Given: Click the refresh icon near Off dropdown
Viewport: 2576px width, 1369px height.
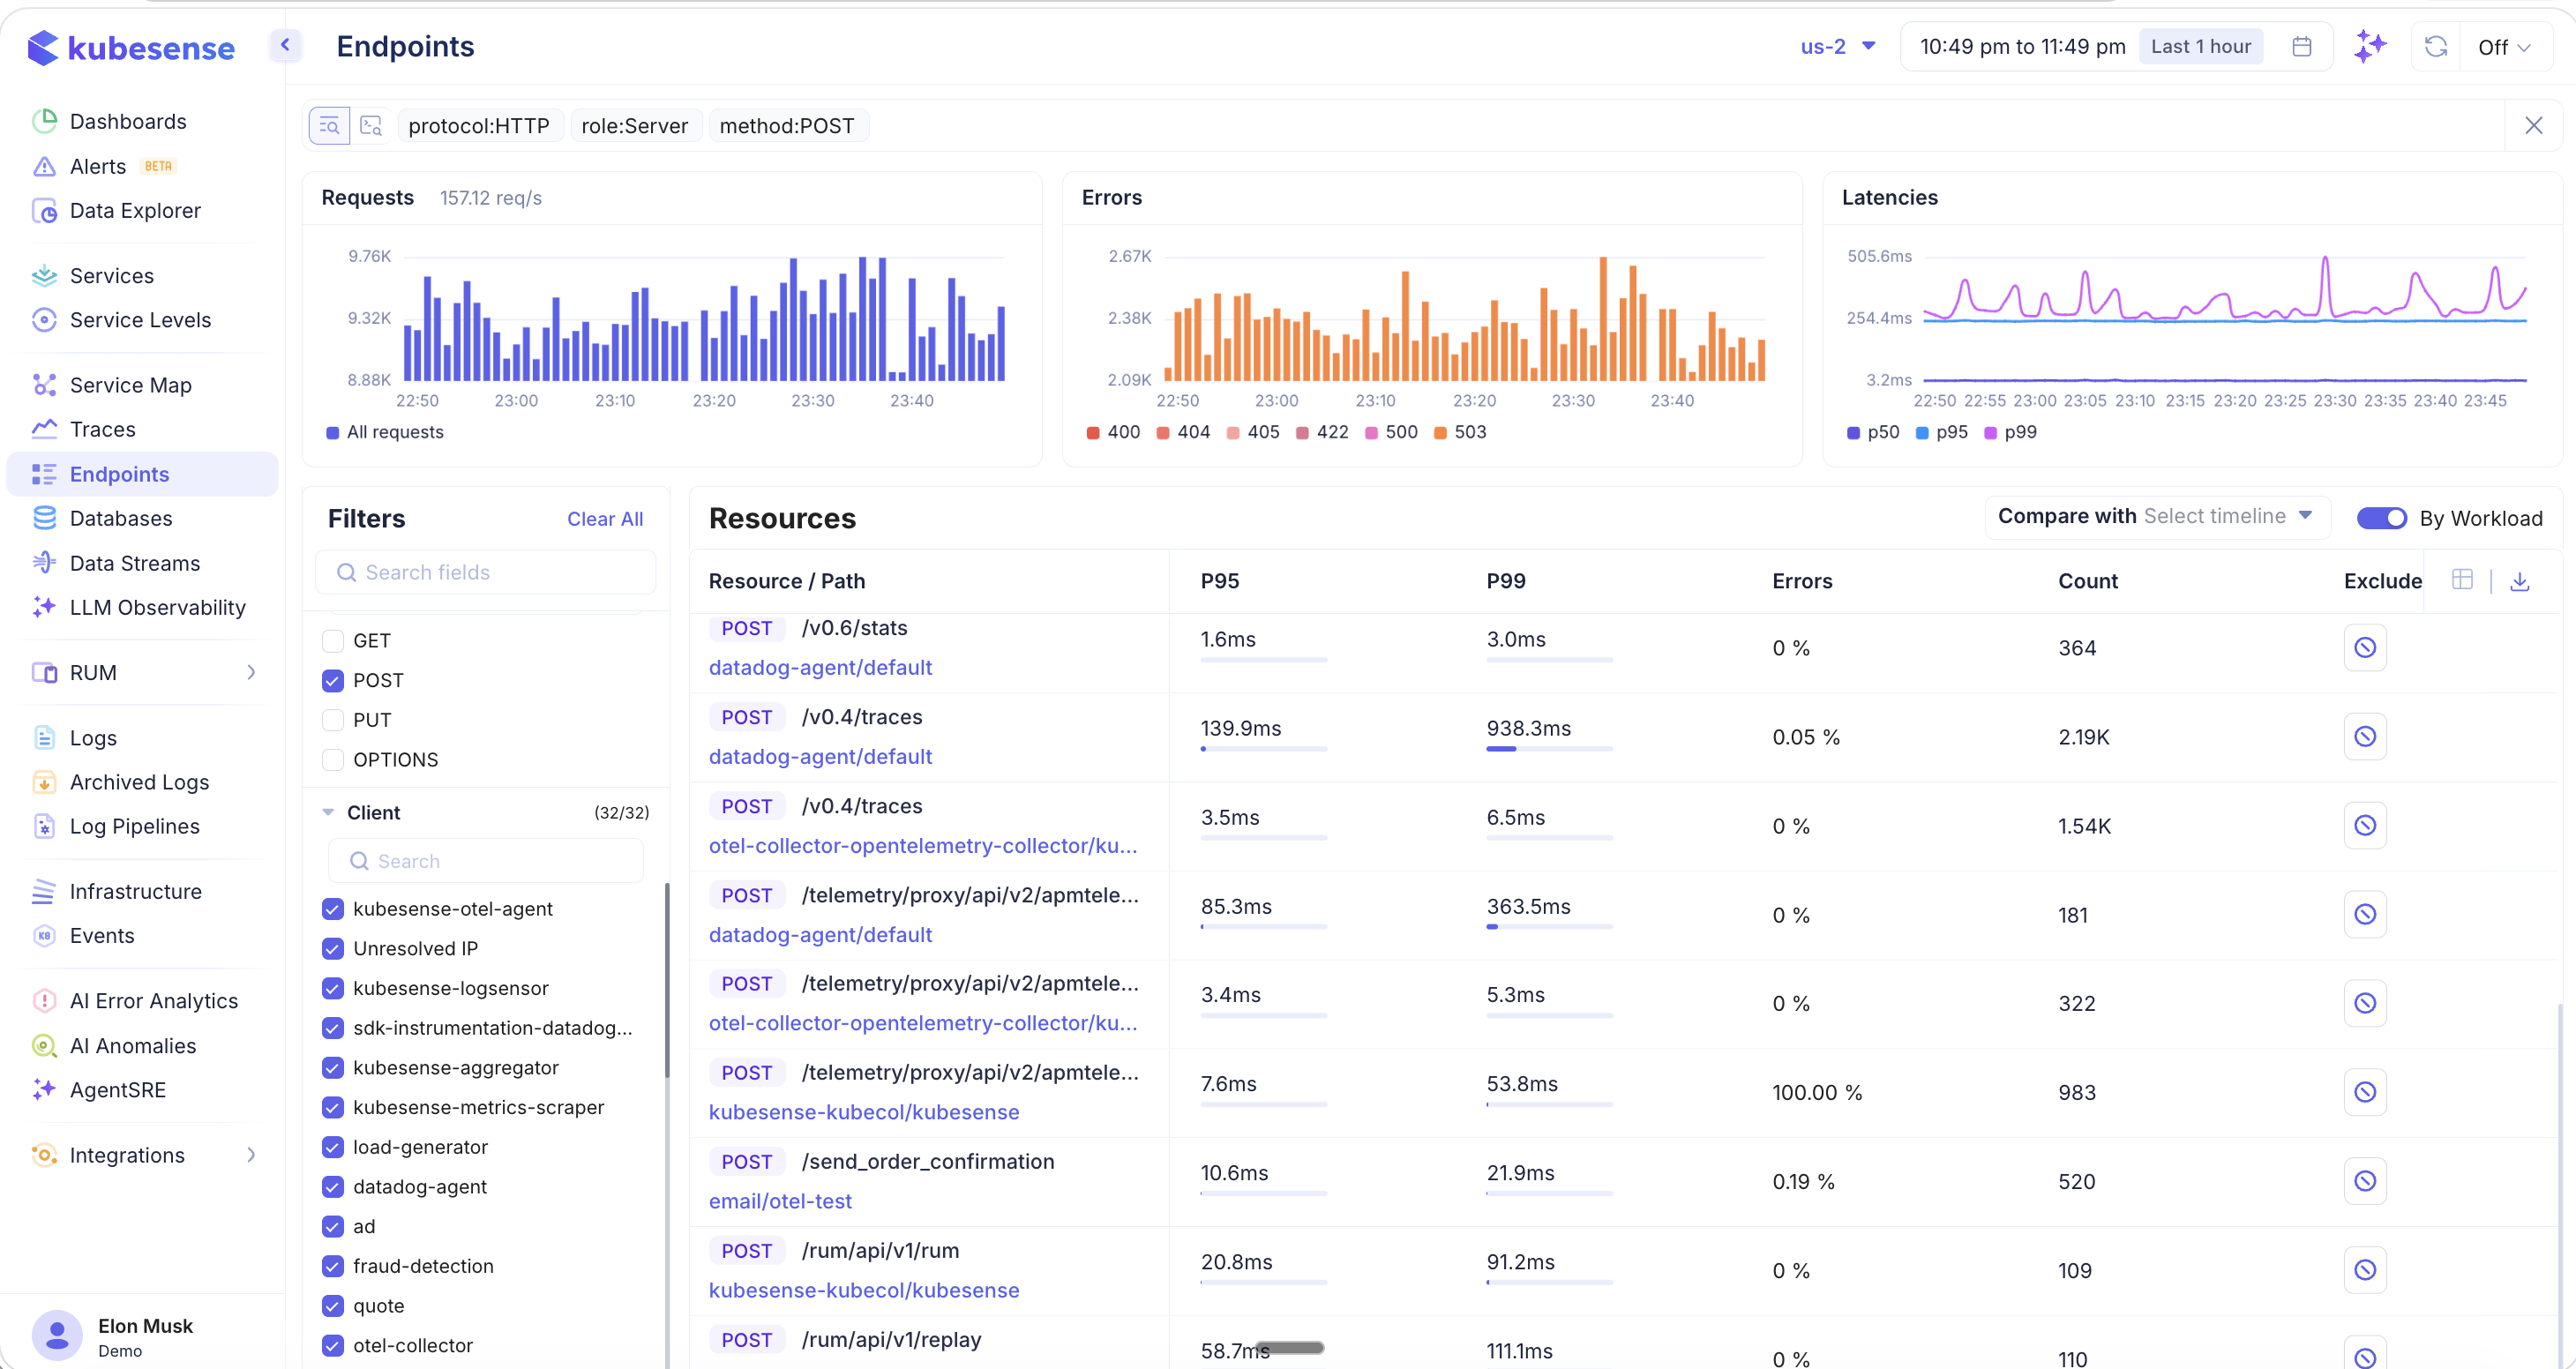Looking at the screenshot, I should pyautogui.click(x=2436, y=46).
